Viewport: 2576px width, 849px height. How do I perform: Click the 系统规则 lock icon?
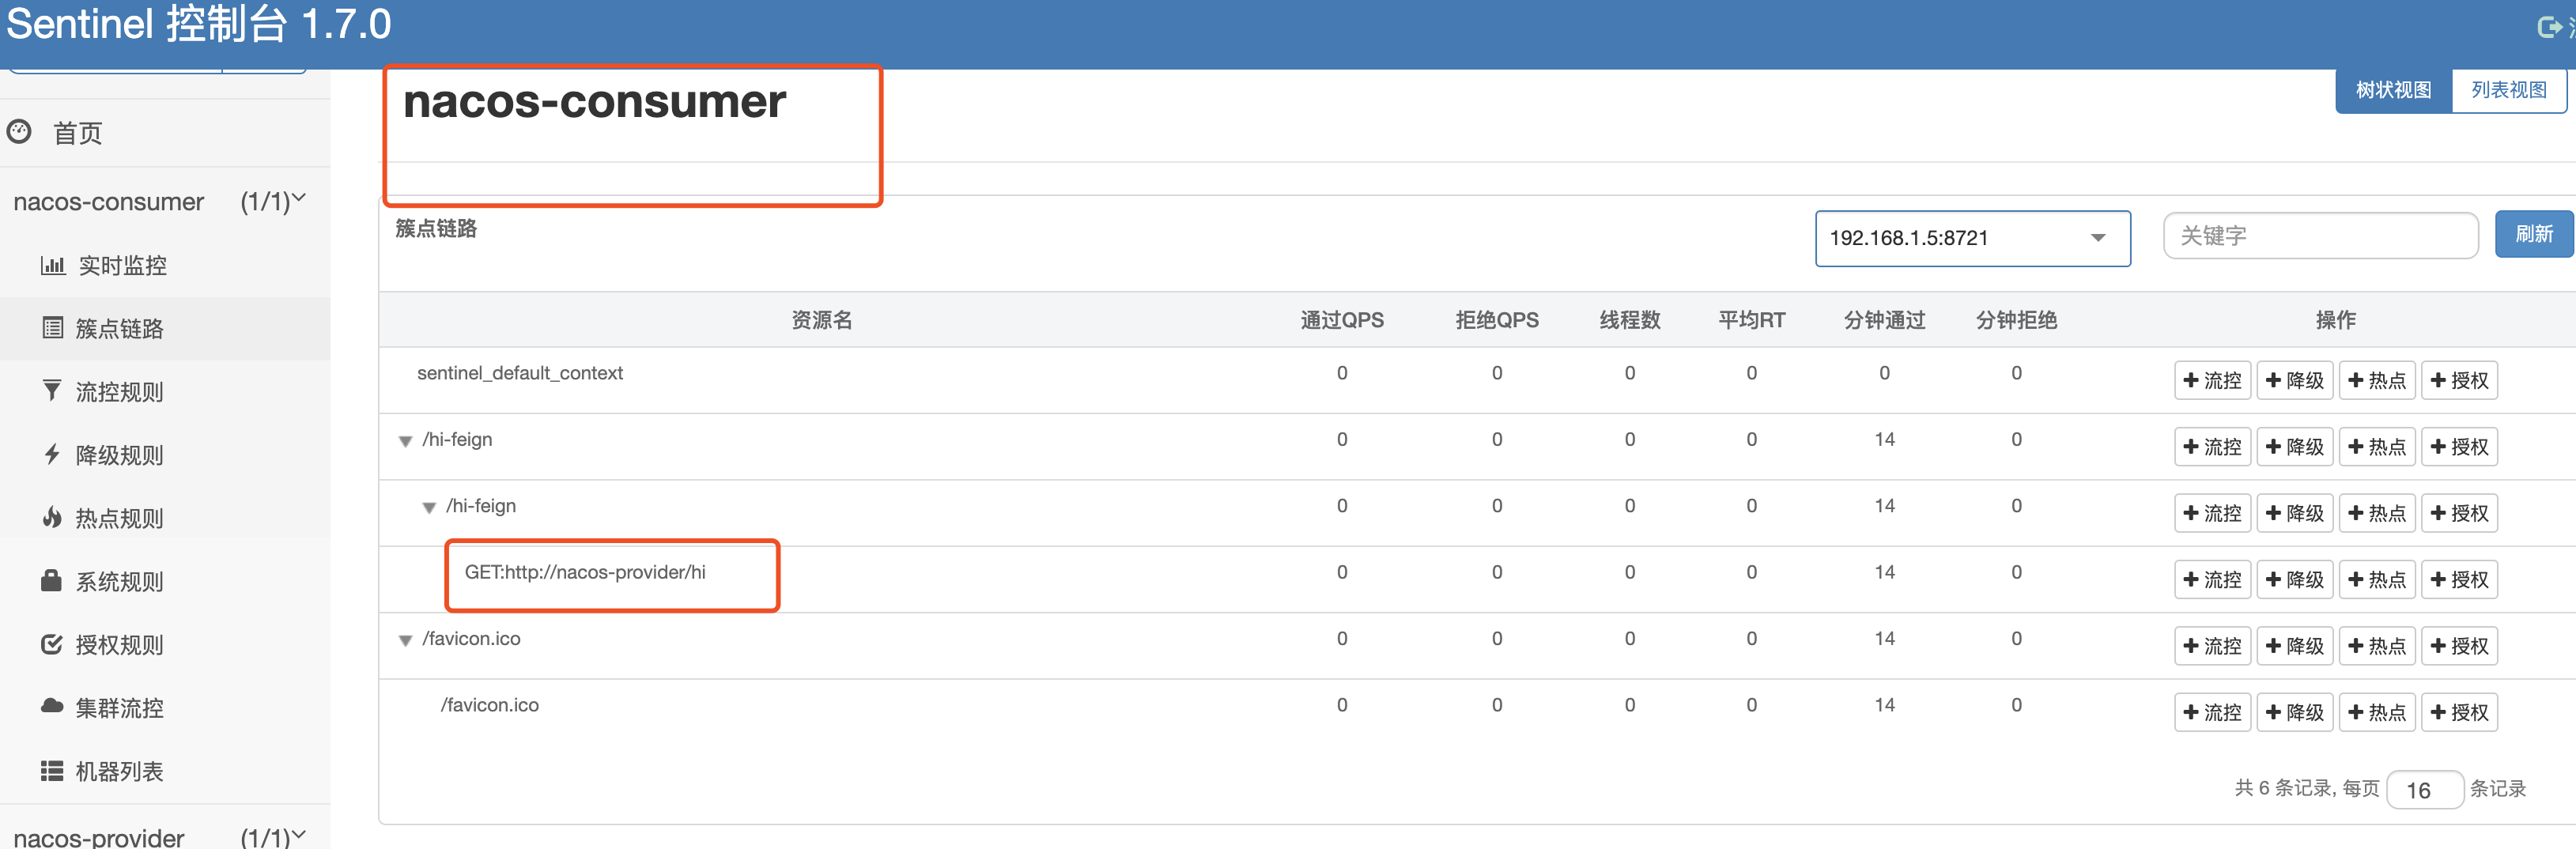coord(52,580)
